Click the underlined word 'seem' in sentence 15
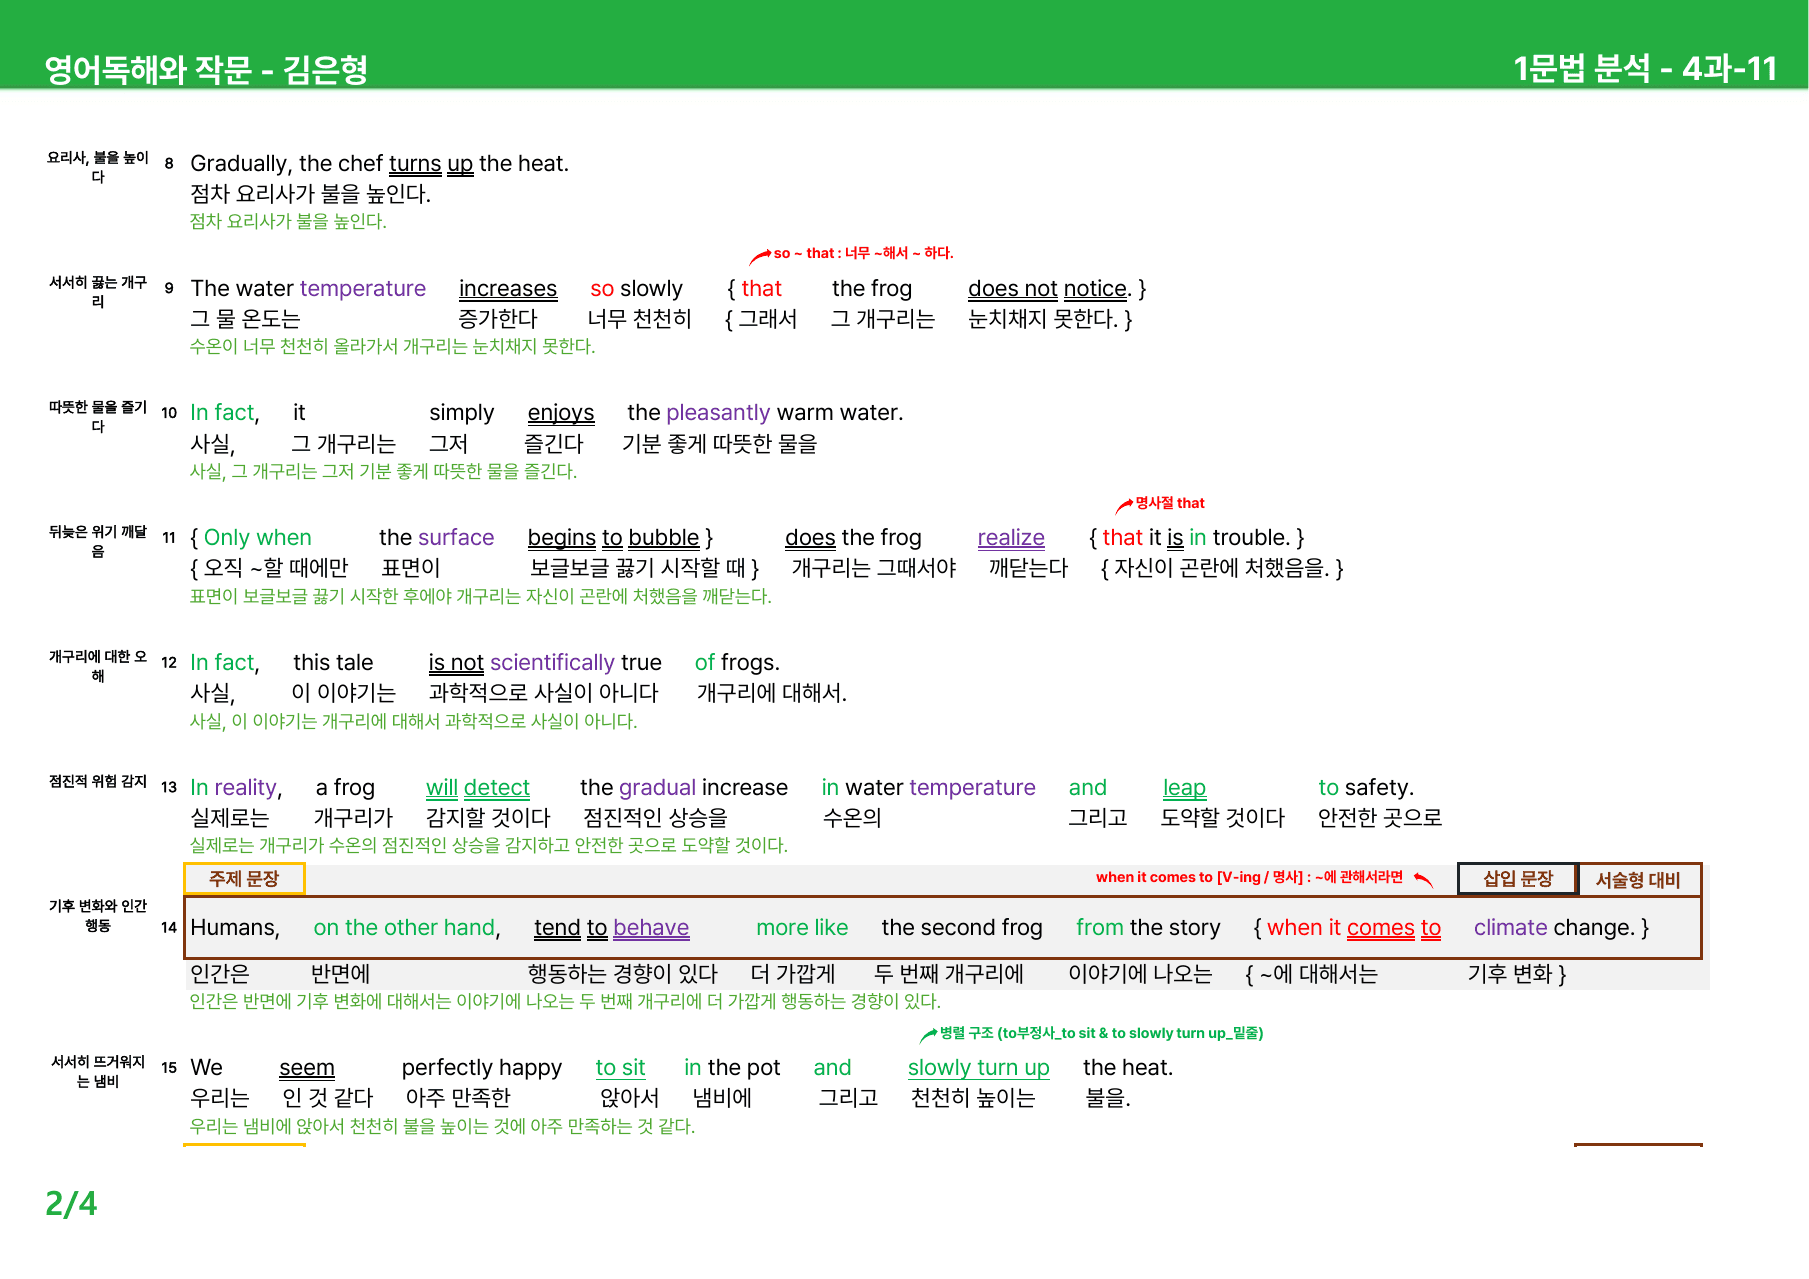1809x1279 pixels. click(x=307, y=1068)
